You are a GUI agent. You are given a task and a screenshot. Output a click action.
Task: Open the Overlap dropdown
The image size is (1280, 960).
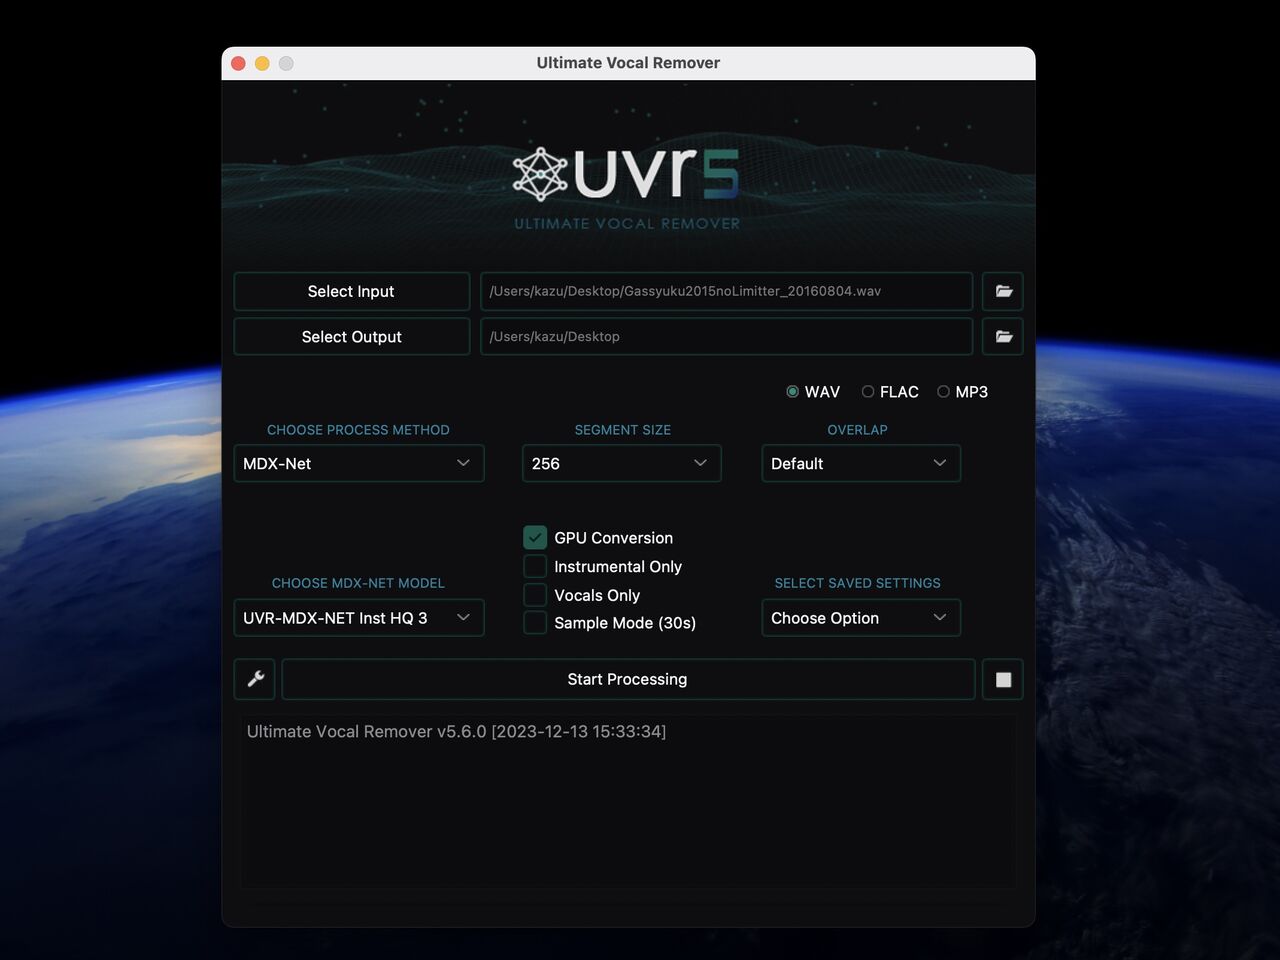pos(861,463)
